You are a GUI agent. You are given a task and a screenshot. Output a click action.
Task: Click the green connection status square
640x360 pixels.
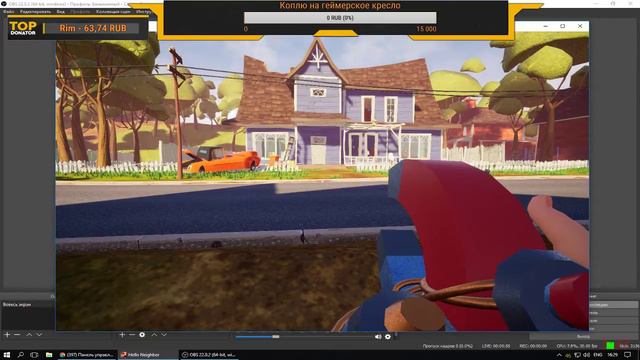coord(610,346)
